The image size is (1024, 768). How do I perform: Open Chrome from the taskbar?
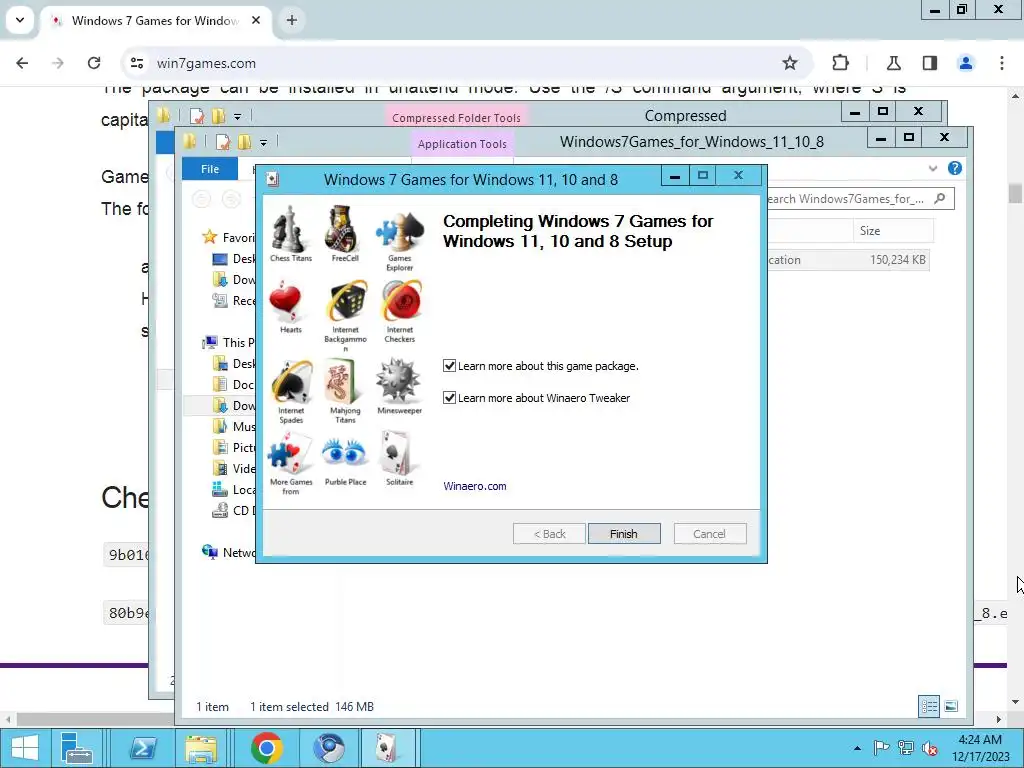coord(266,748)
